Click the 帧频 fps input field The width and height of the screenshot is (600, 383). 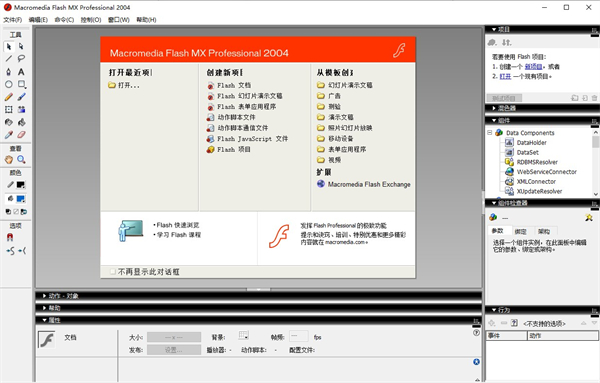pyautogui.click(x=298, y=336)
